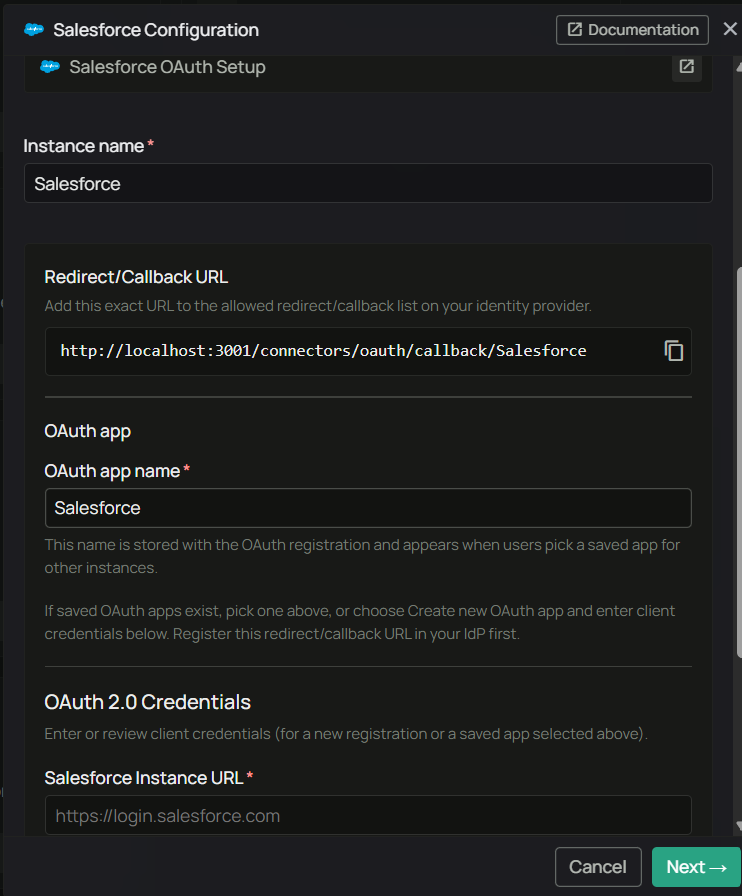
Task: Click the Salesforce cloud icon beside OAuth Setup
Action: 50,67
